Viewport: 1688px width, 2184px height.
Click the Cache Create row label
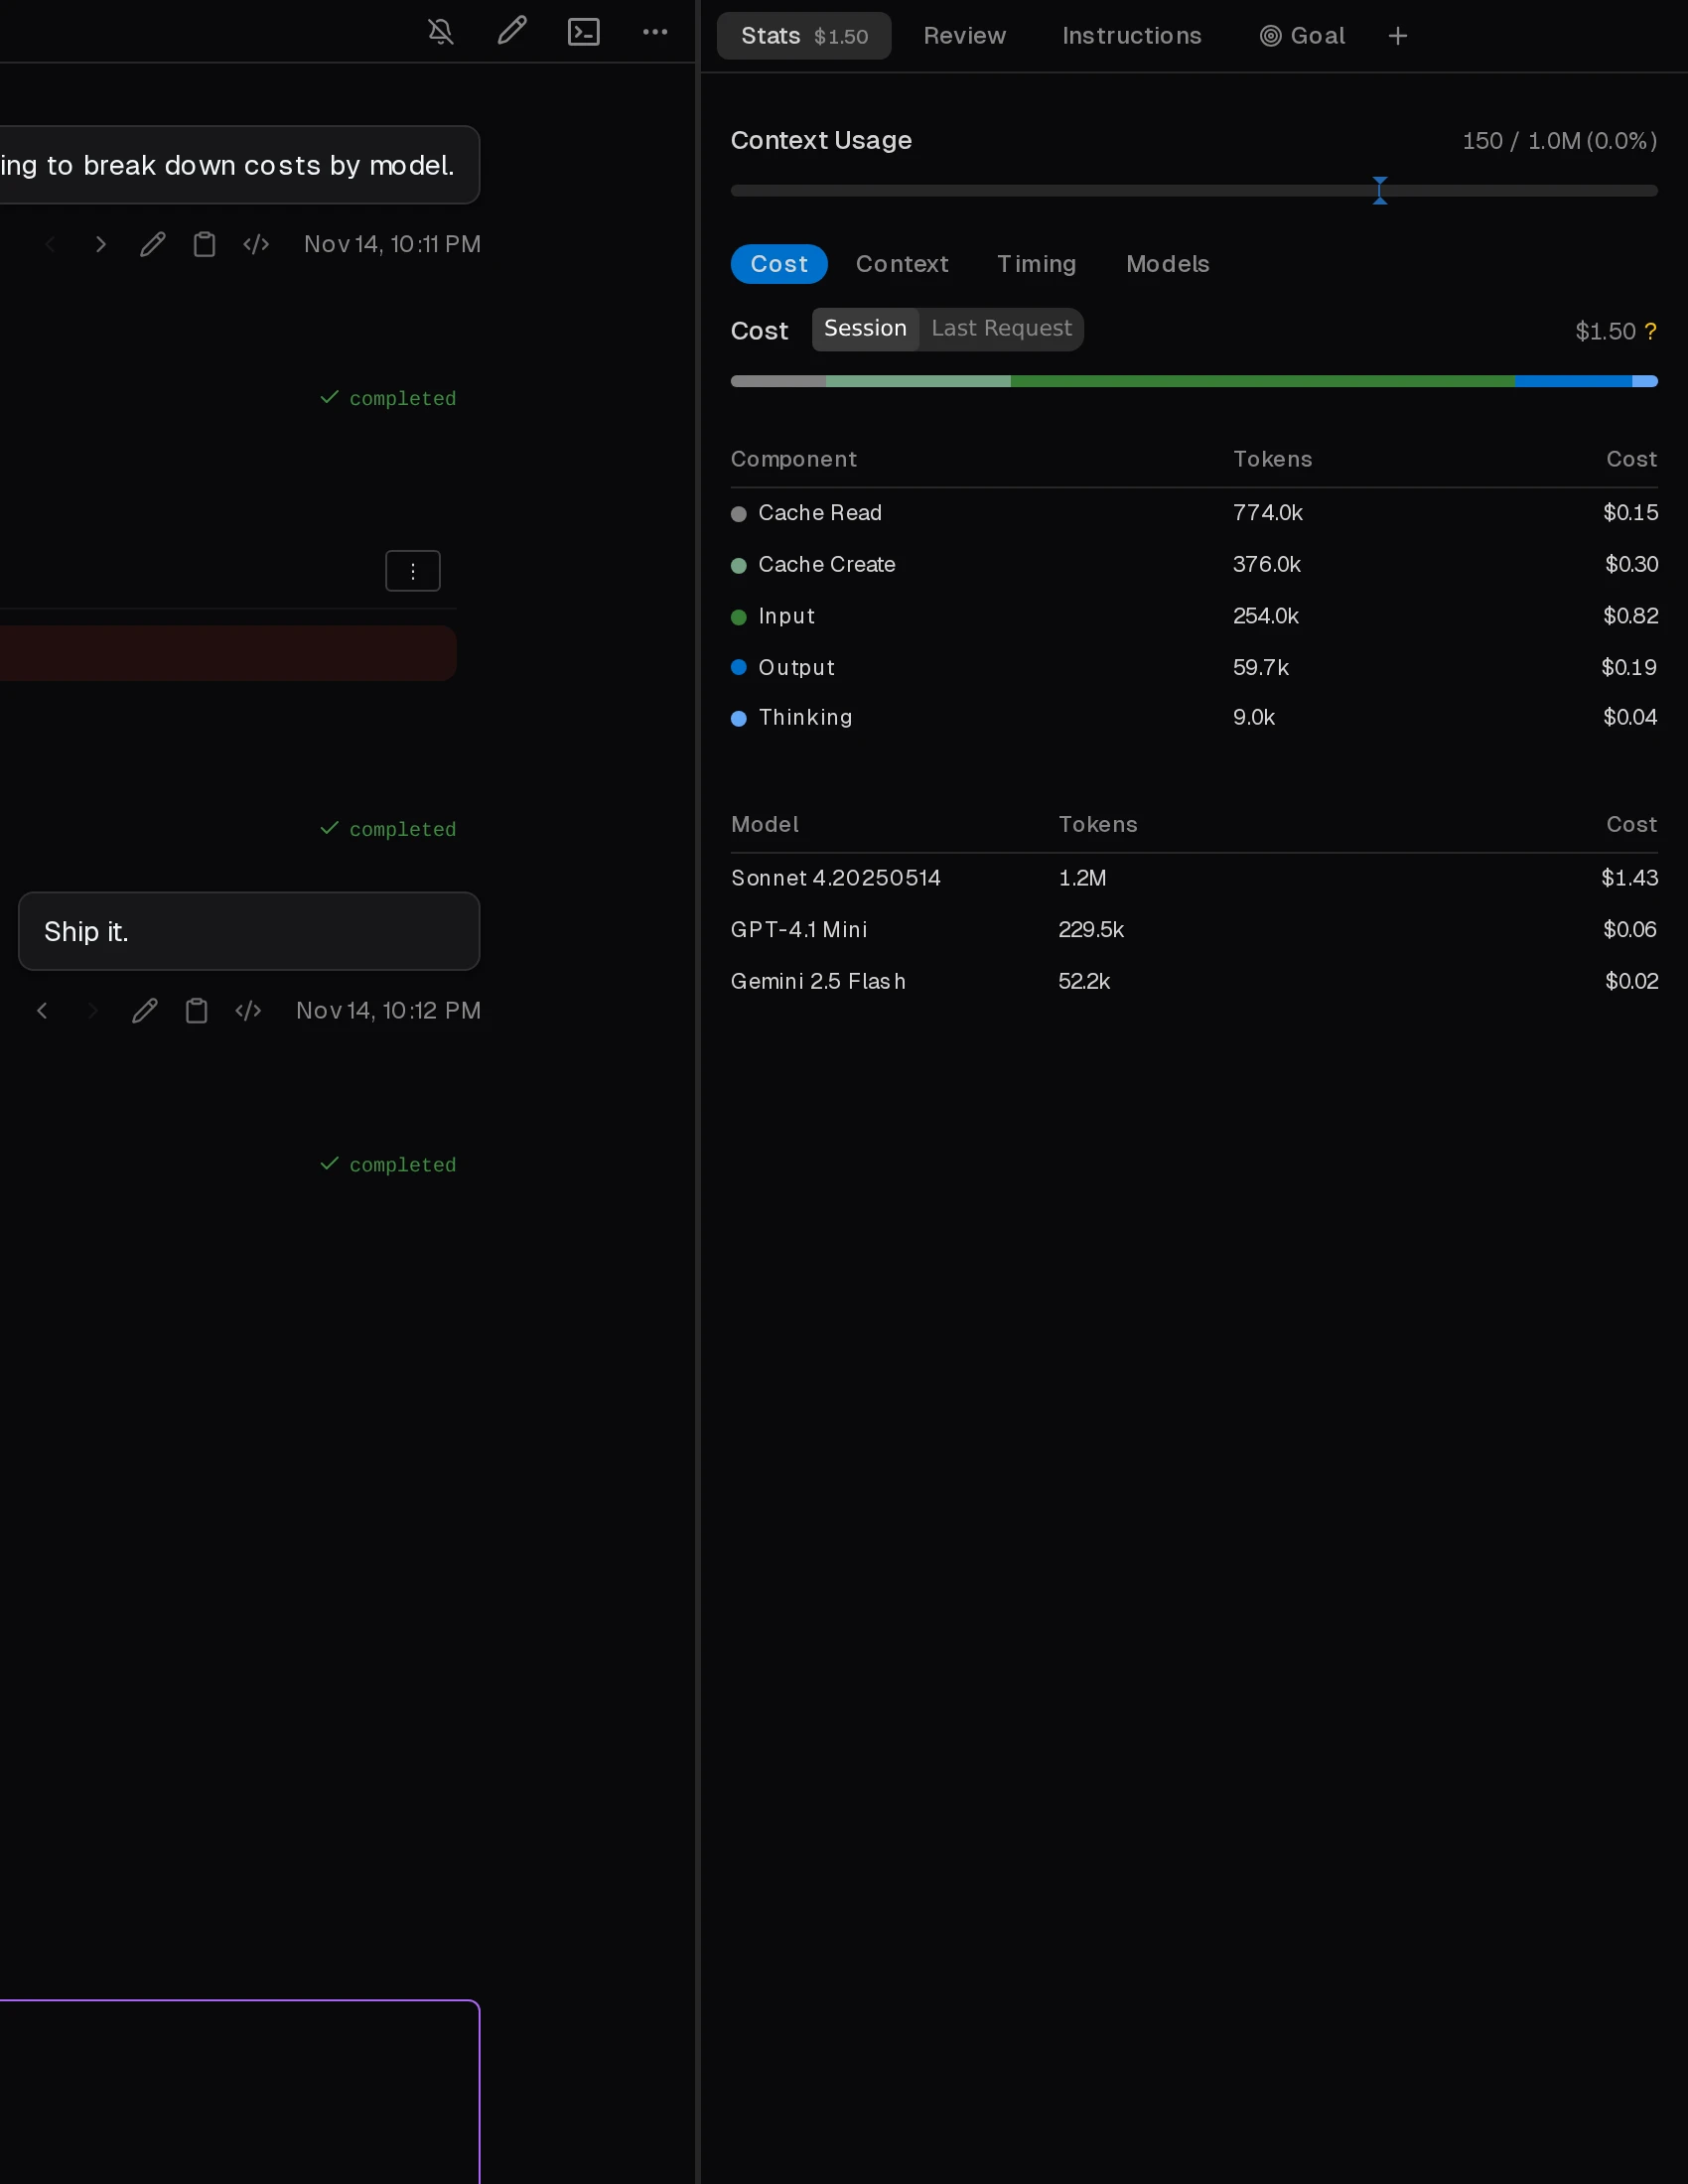tap(827, 565)
